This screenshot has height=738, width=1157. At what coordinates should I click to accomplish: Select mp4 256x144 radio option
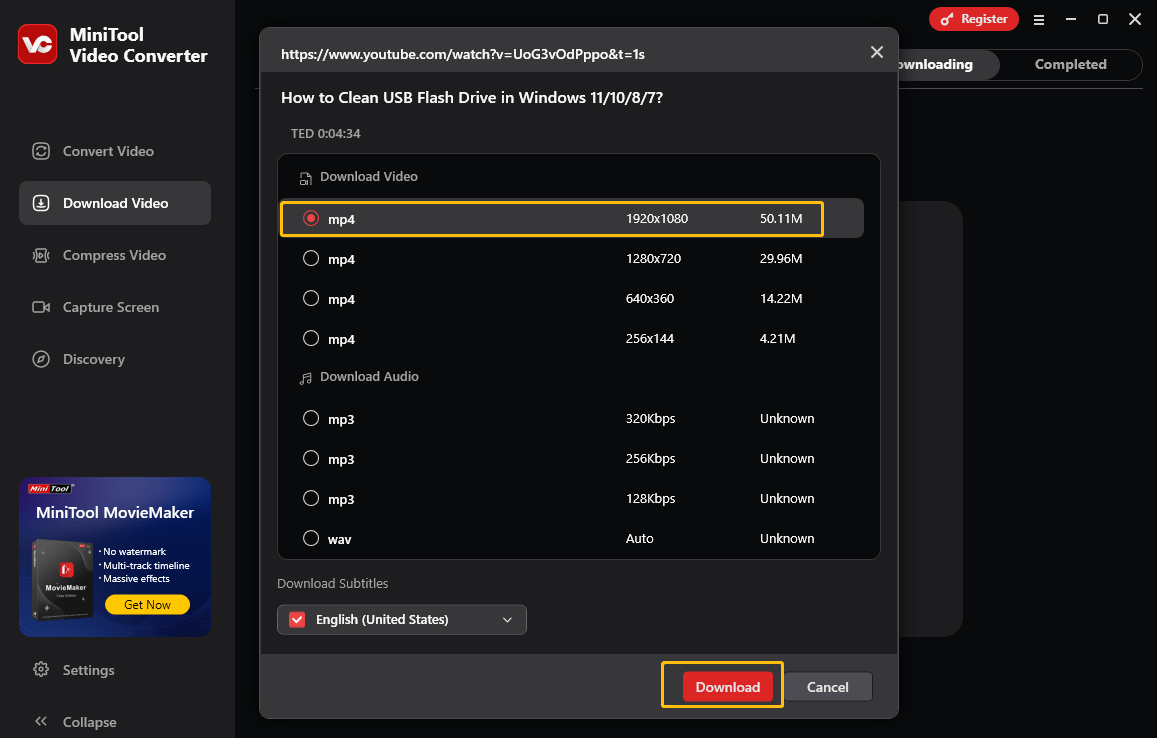(x=311, y=338)
